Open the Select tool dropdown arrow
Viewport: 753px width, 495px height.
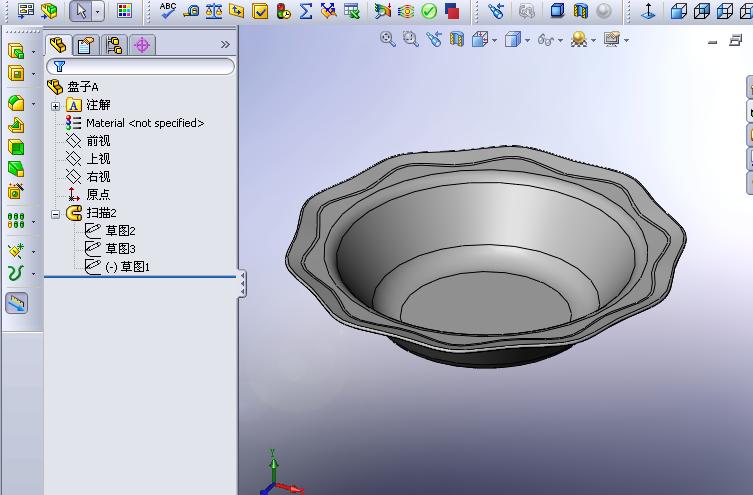pyautogui.click(x=98, y=11)
